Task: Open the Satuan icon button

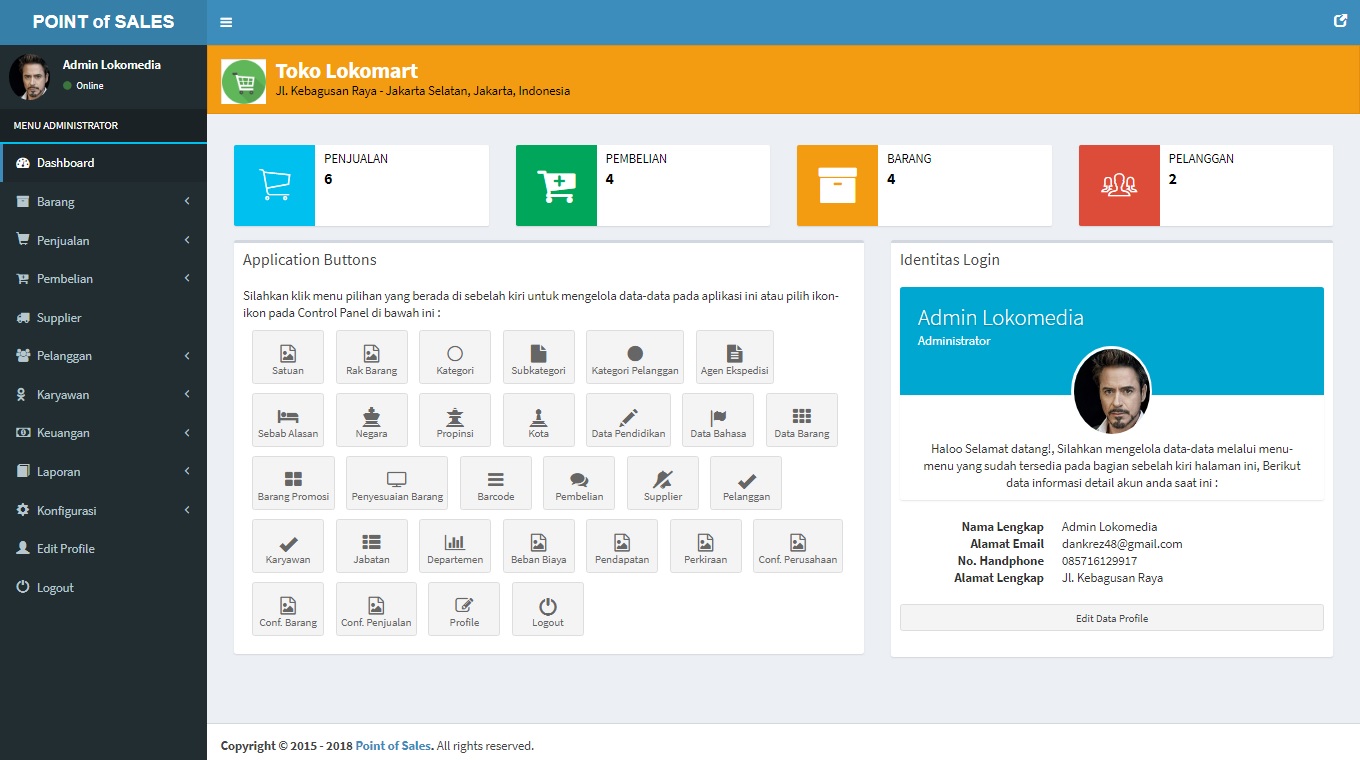Action: point(288,357)
